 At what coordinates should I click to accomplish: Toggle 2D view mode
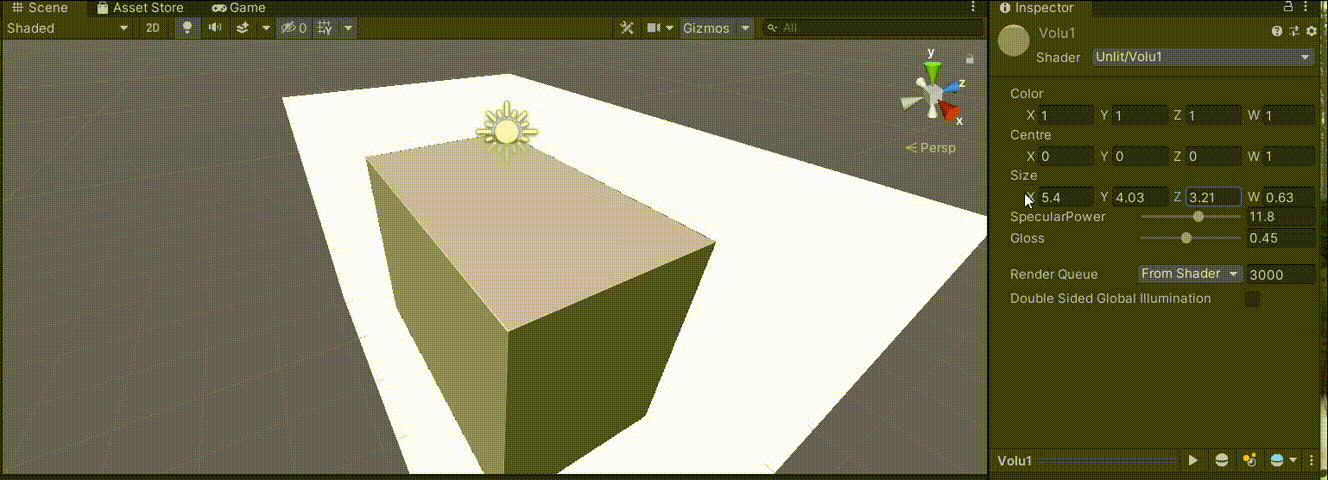(x=153, y=28)
